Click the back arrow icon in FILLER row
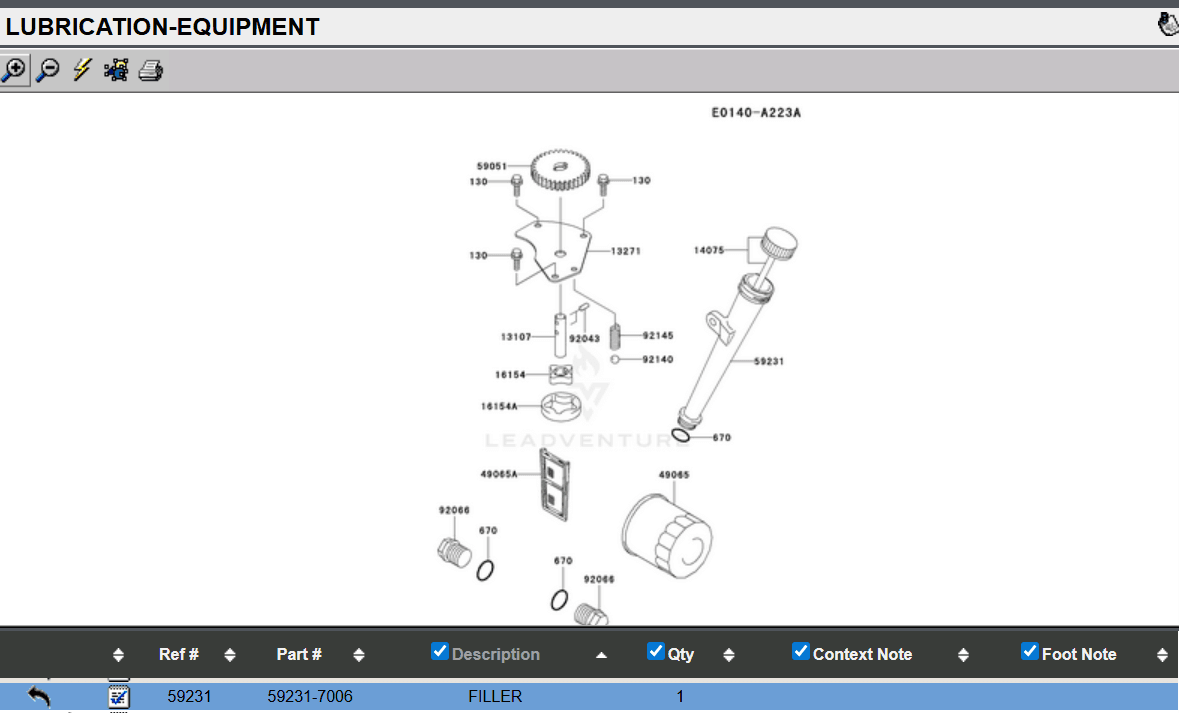 pos(39,696)
